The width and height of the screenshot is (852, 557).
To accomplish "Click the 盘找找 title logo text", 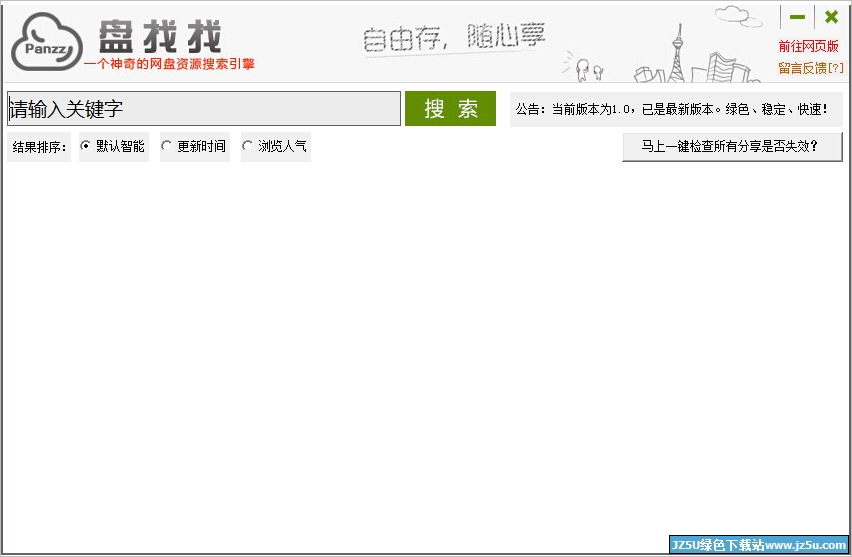I will pyautogui.click(x=160, y=37).
